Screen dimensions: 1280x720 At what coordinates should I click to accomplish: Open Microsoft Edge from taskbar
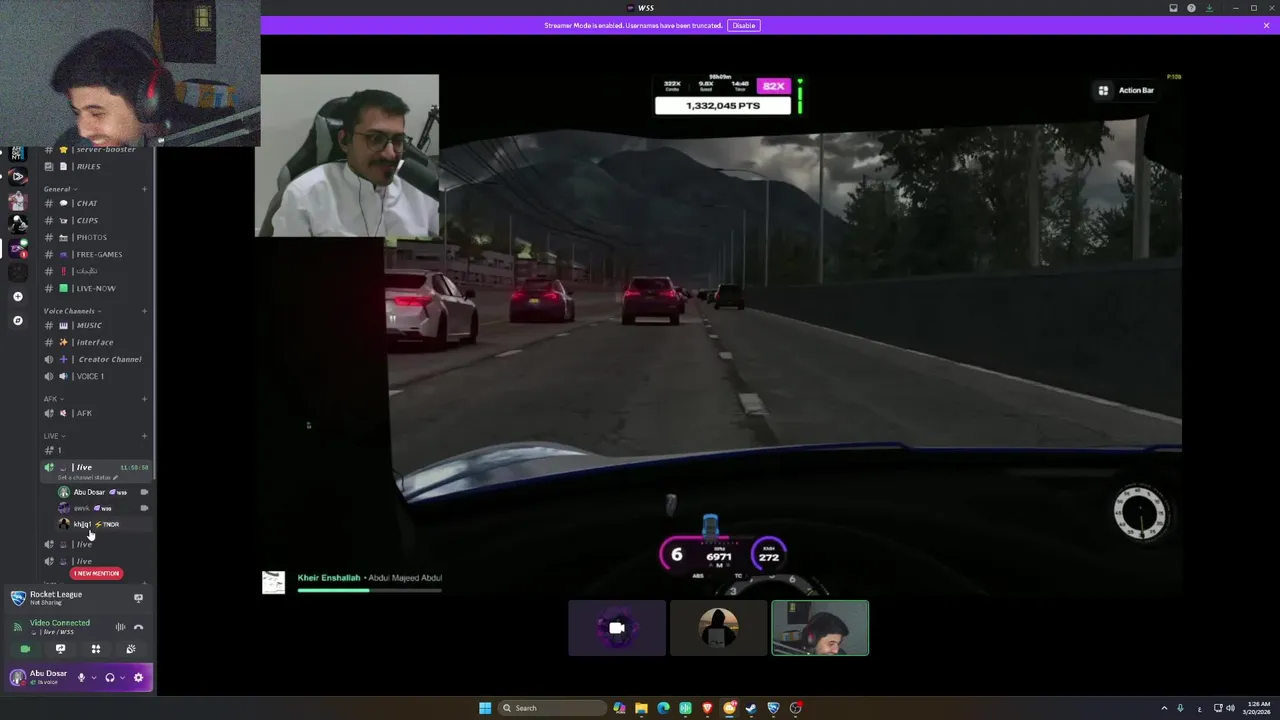tap(663, 708)
